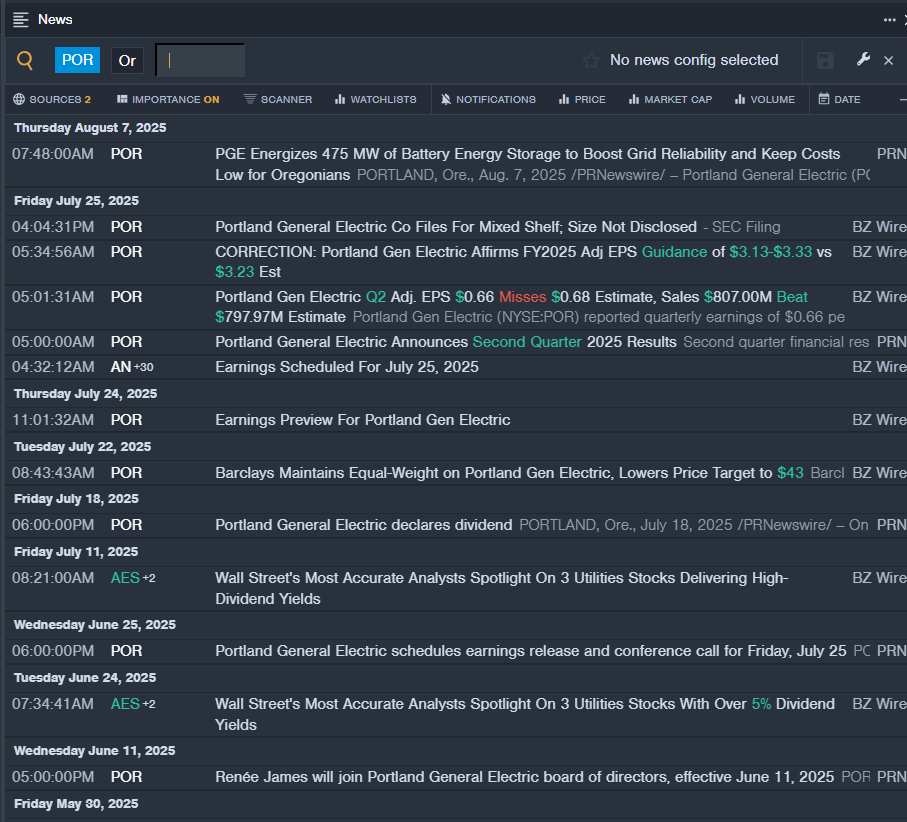The height and width of the screenshot is (822, 907).
Task: Click BZ Wire source on Mixed Shelf row
Action: (879, 227)
